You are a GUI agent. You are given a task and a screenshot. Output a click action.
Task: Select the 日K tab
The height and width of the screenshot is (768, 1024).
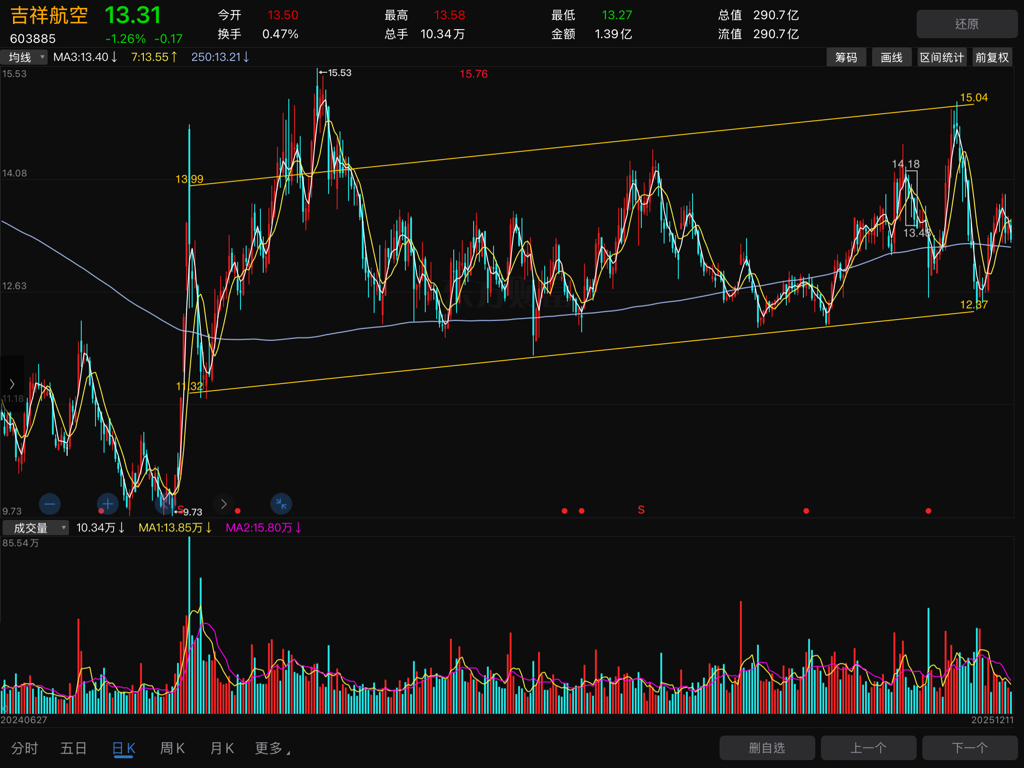(123, 748)
